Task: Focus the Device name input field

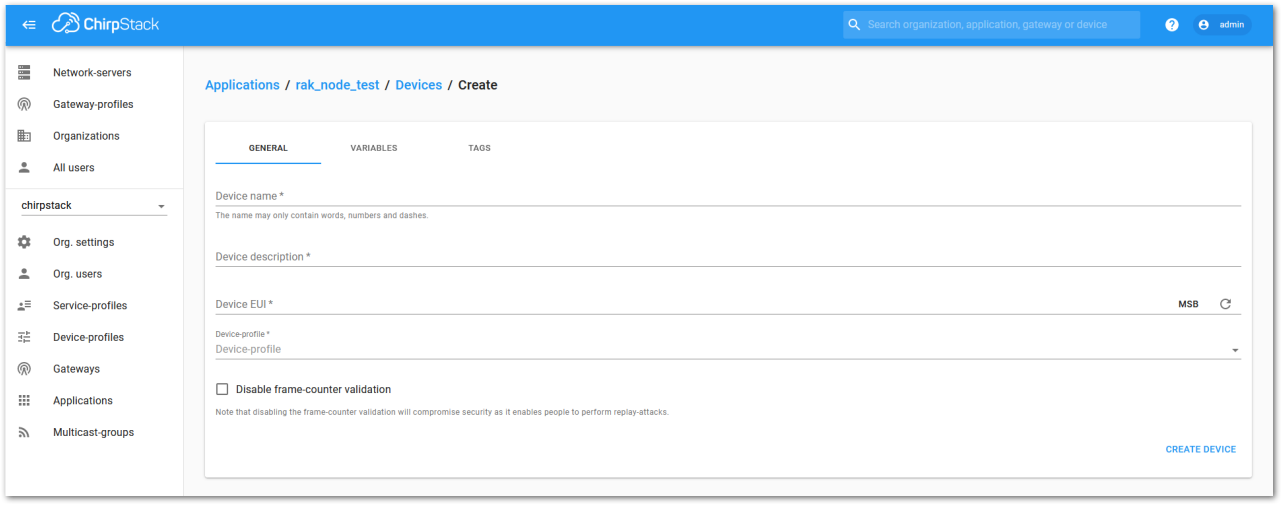Action: 728,196
